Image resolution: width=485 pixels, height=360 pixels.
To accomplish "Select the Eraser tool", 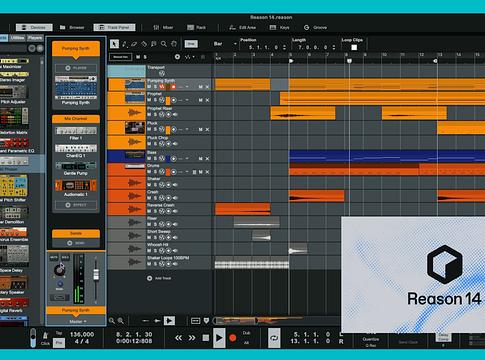I will click(x=134, y=44).
